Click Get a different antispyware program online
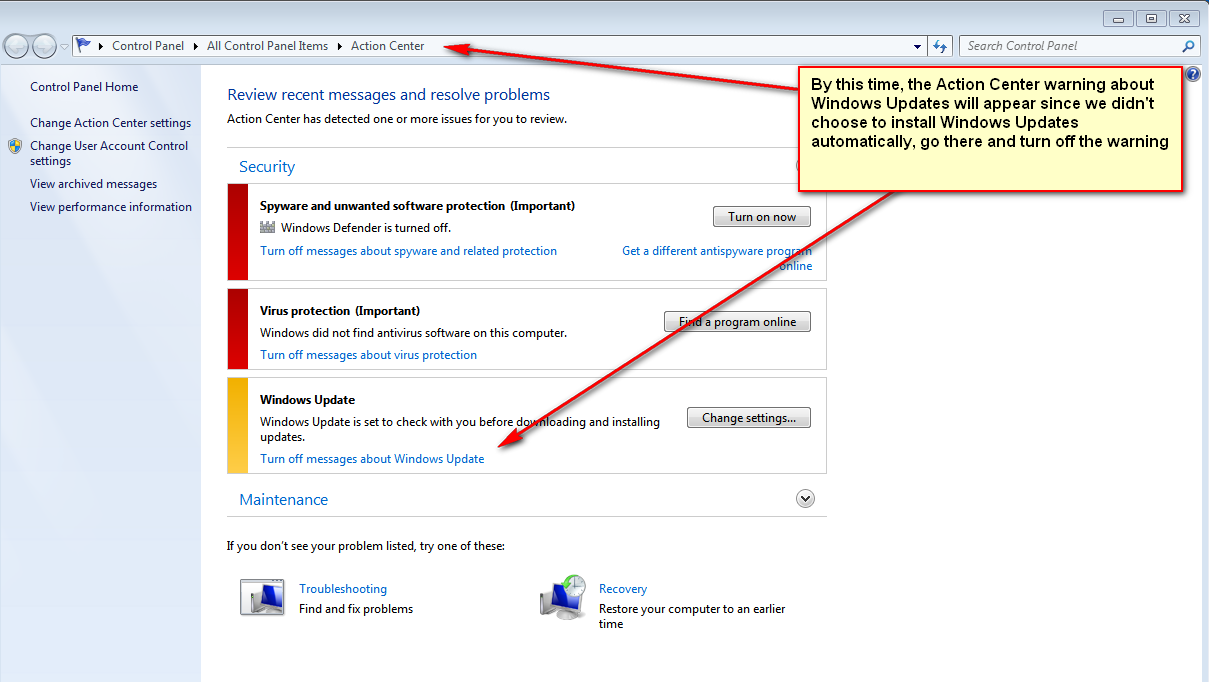The image size is (1209, 682). 717,258
